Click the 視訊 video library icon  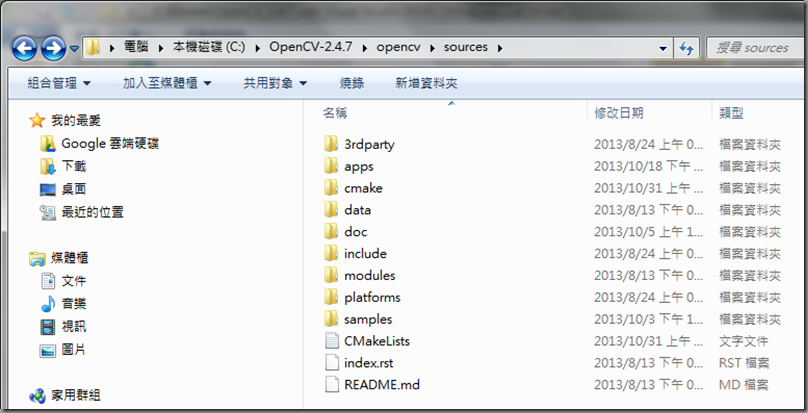48,326
